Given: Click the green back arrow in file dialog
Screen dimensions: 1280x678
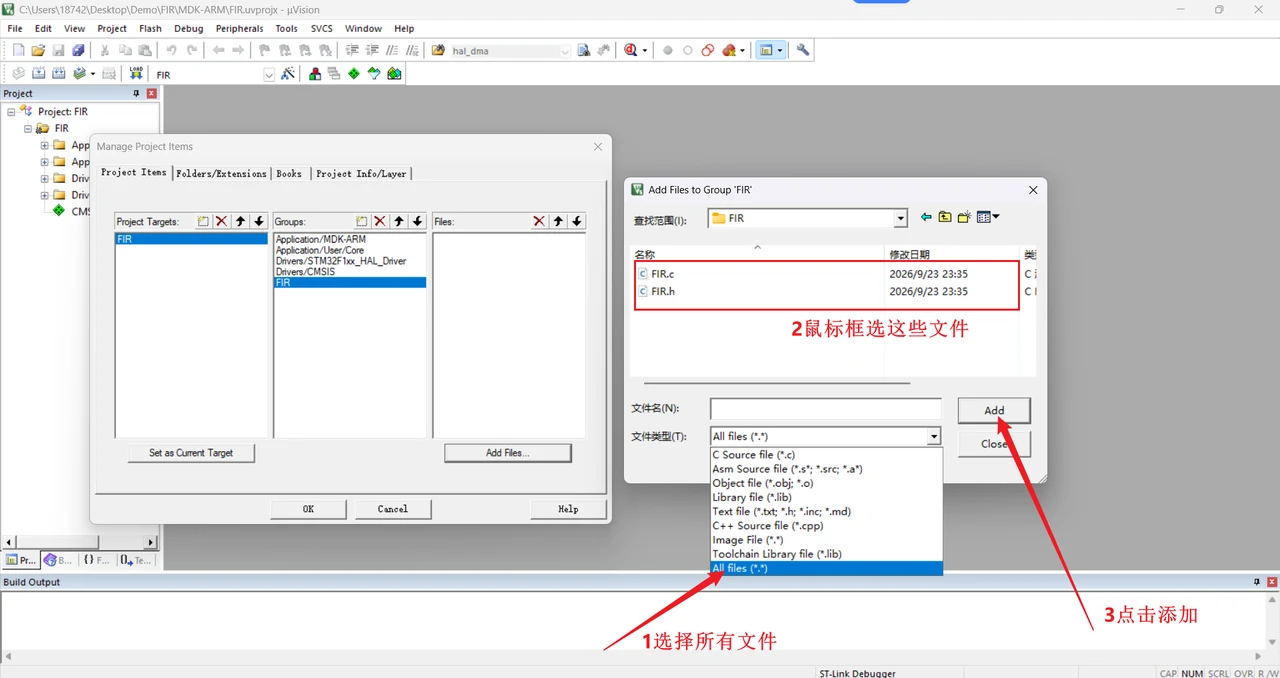Looking at the screenshot, I should tap(926, 217).
